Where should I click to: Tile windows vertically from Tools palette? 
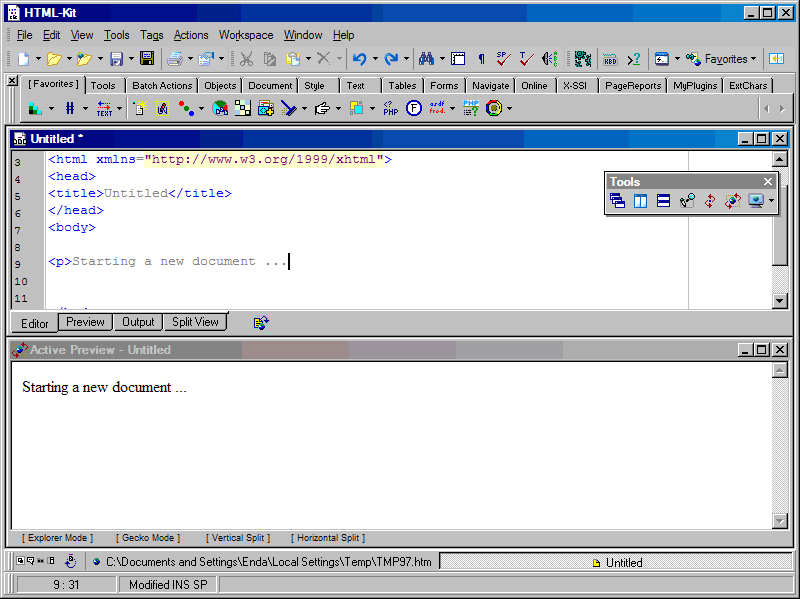(640, 201)
